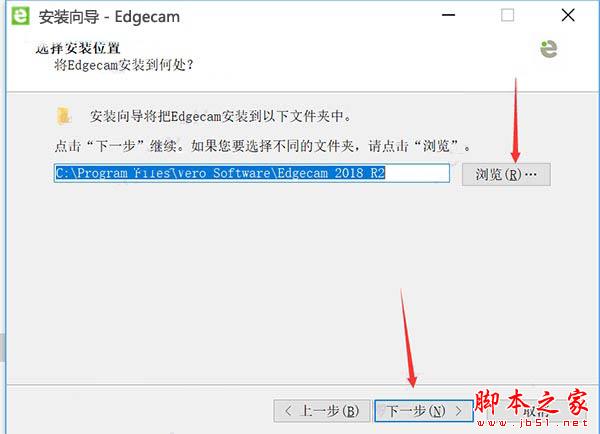Click the Edgecam logo in header corner
The height and width of the screenshot is (434, 600).
(x=549, y=49)
